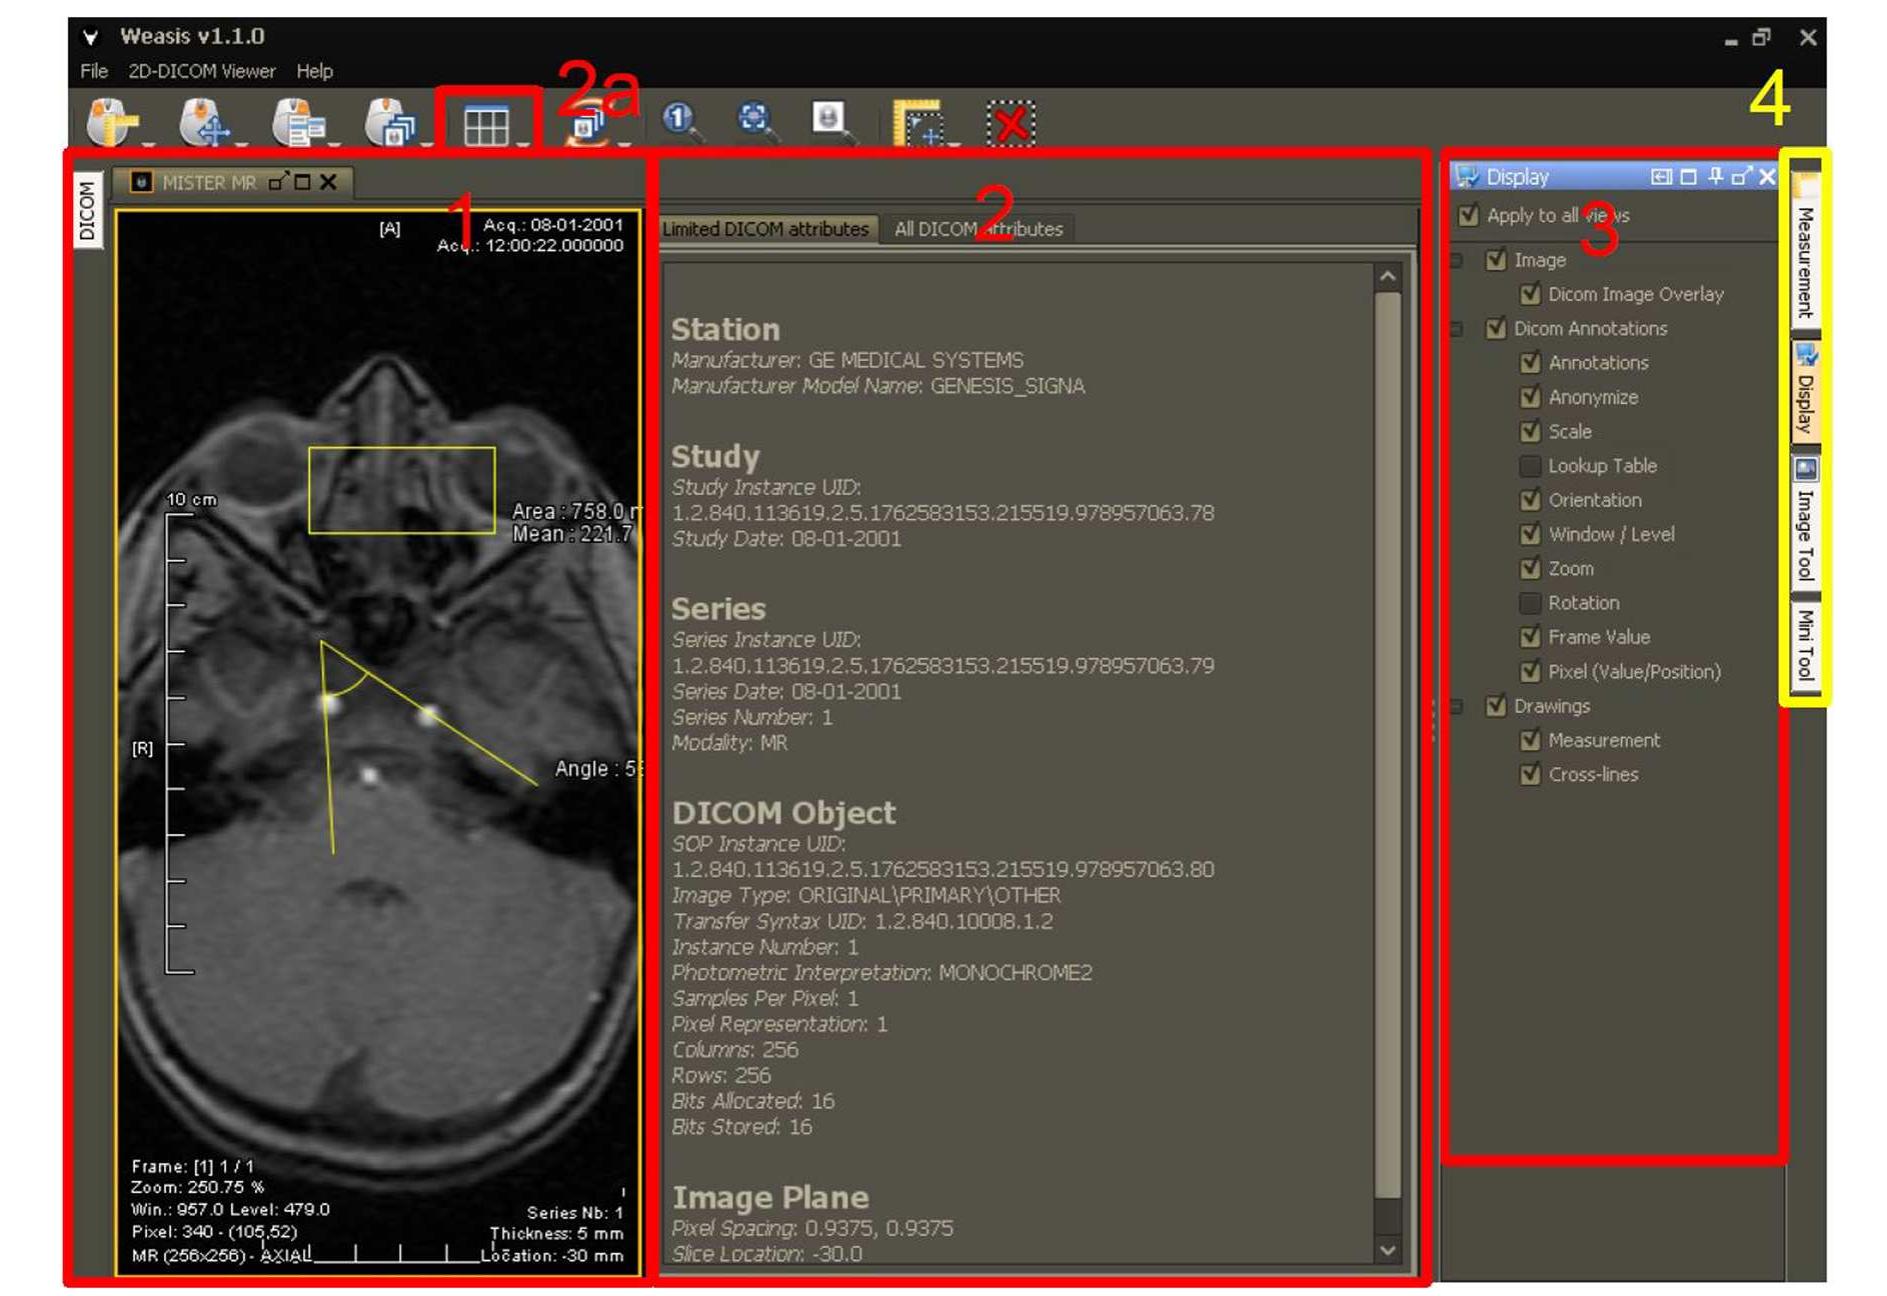Image resolution: width=1887 pixels, height=1296 pixels.
Task: Open dropdown arrow beside synchronize icon
Action: (624, 145)
